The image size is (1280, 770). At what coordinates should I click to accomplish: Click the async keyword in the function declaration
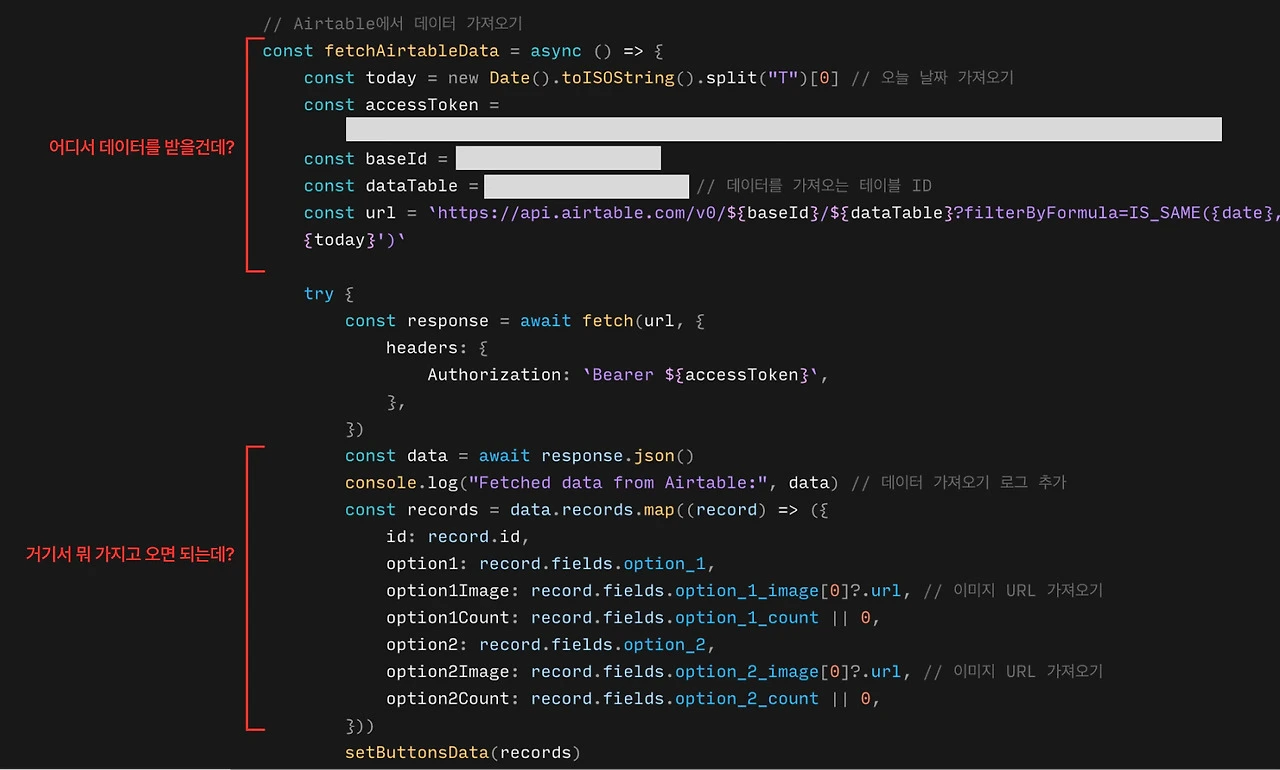[x=556, y=51]
